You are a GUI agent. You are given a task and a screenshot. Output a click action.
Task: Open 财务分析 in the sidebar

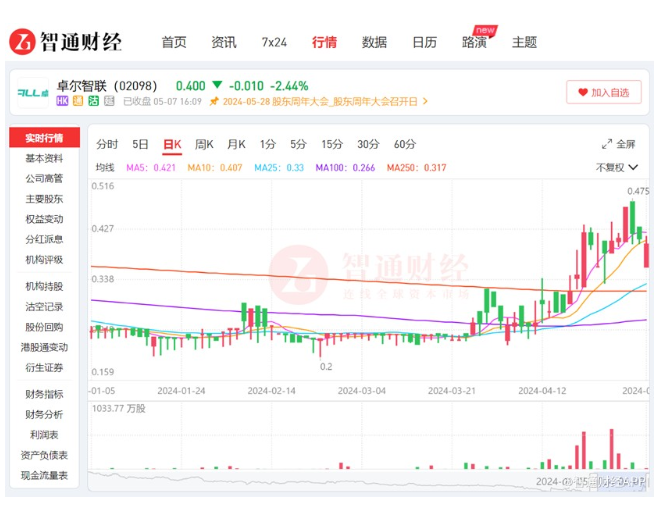pyautogui.click(x=44, y=414)
